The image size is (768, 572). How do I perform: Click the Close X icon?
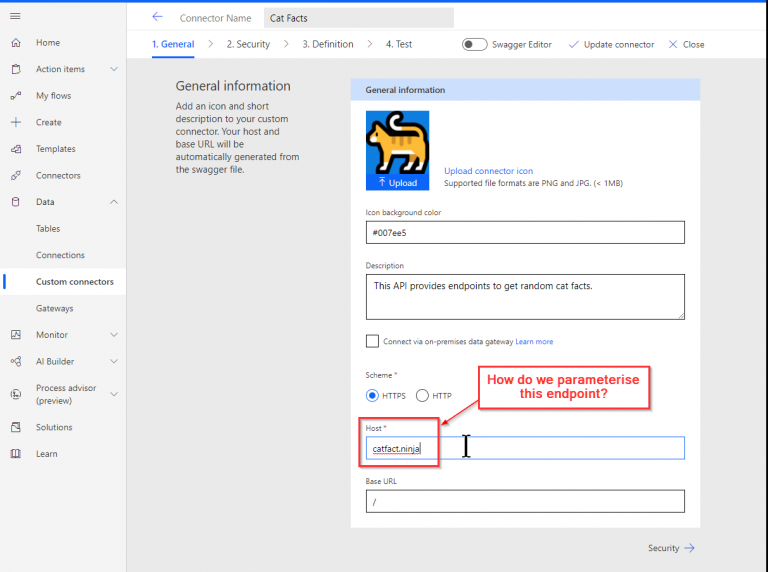[673, 45]
